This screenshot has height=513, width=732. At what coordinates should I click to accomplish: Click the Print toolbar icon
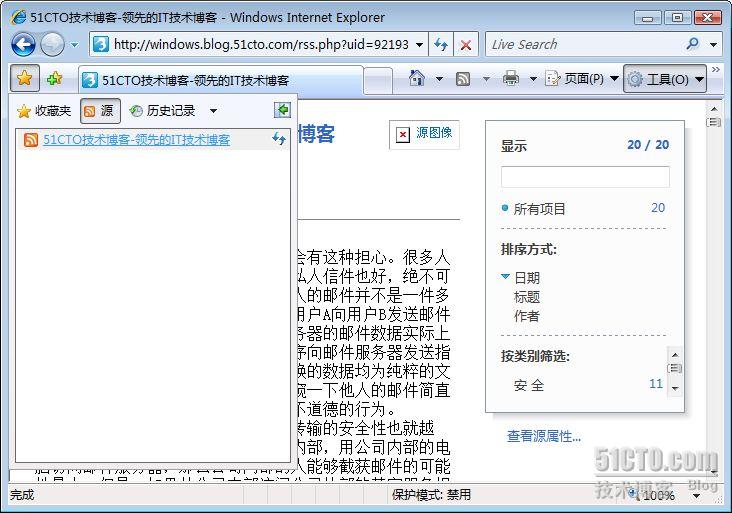511,78
